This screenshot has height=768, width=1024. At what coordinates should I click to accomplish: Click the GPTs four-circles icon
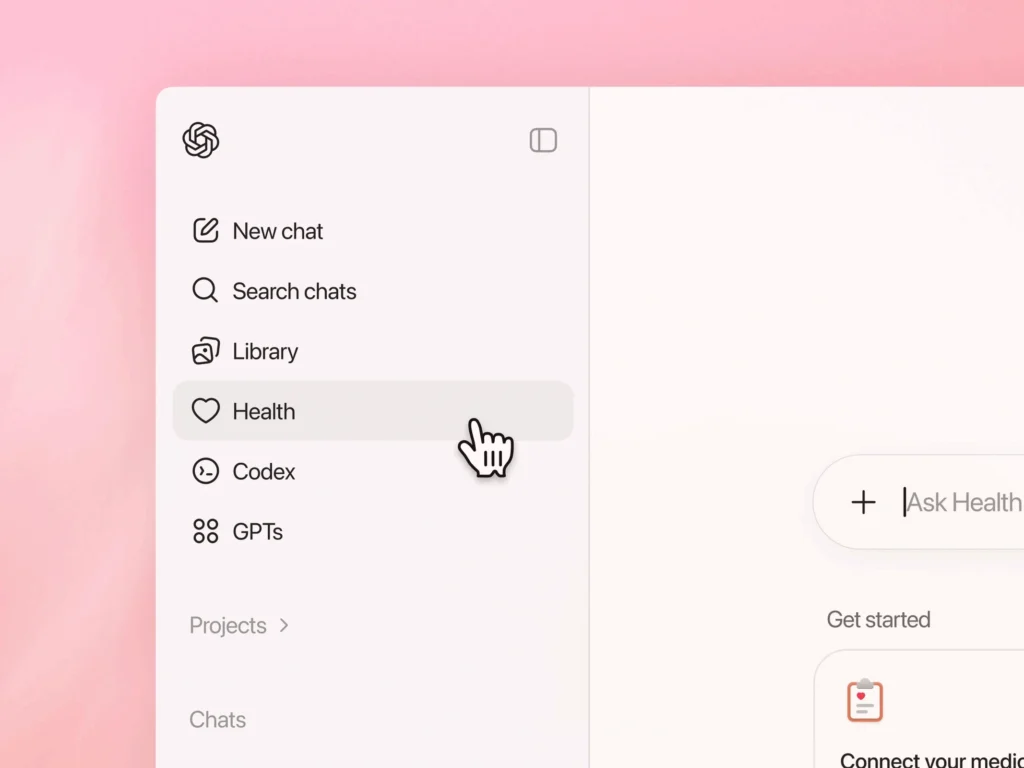205,531
